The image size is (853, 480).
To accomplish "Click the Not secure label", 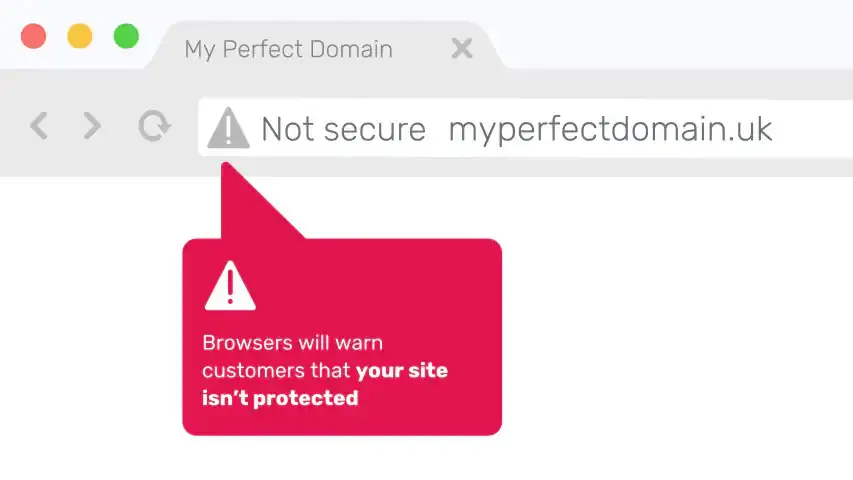I will 343,130.
